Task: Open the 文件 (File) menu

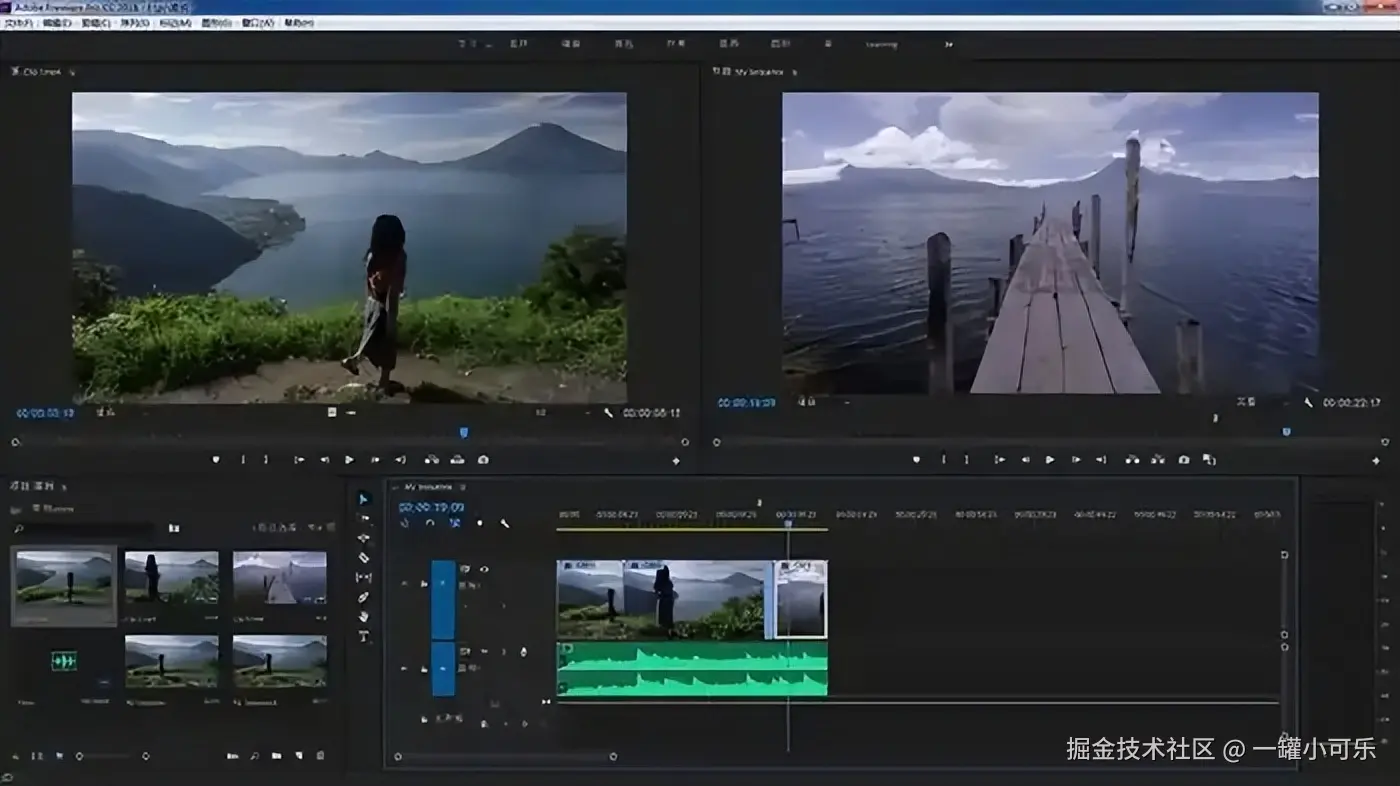Action: click(18, 23)
